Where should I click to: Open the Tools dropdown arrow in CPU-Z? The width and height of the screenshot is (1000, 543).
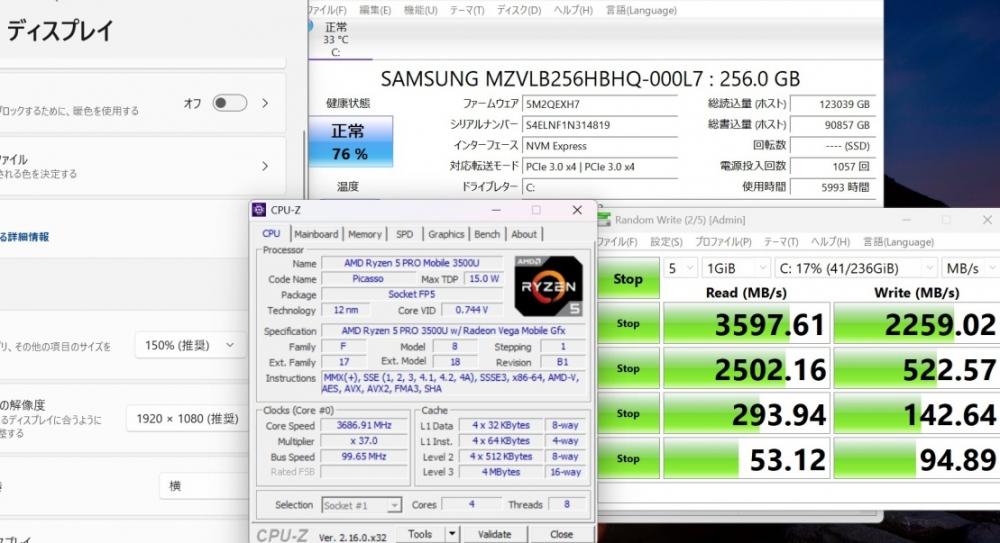pyautogui.click(x=452, y=534)
